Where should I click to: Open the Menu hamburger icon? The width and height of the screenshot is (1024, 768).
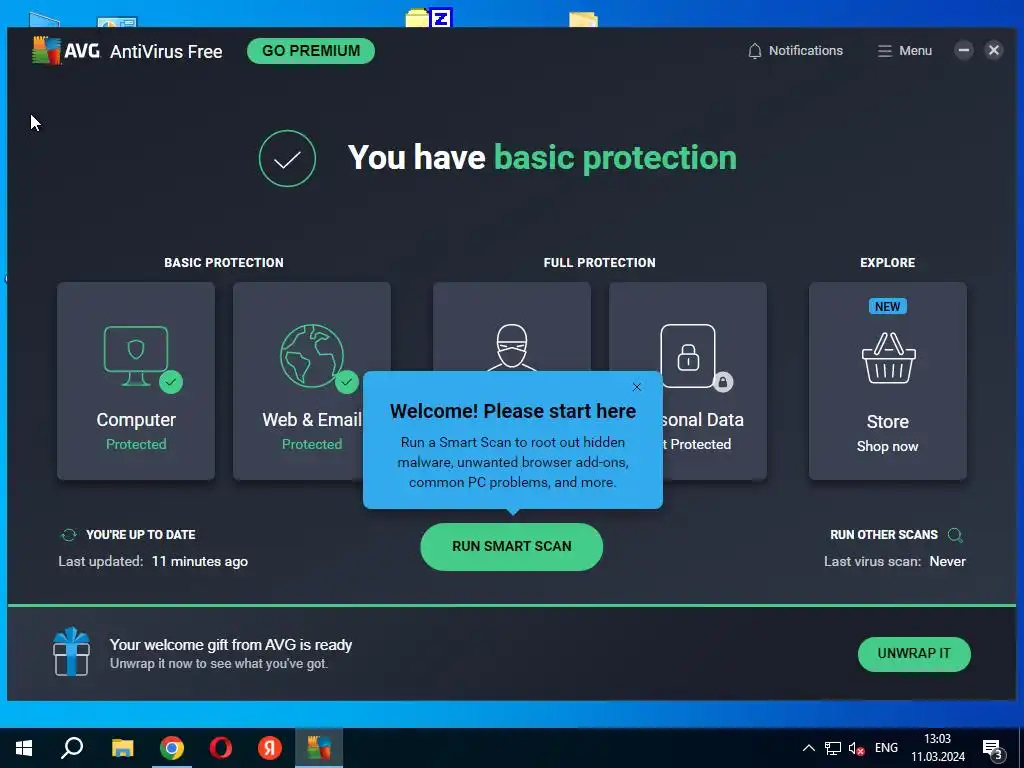point(884,51)
